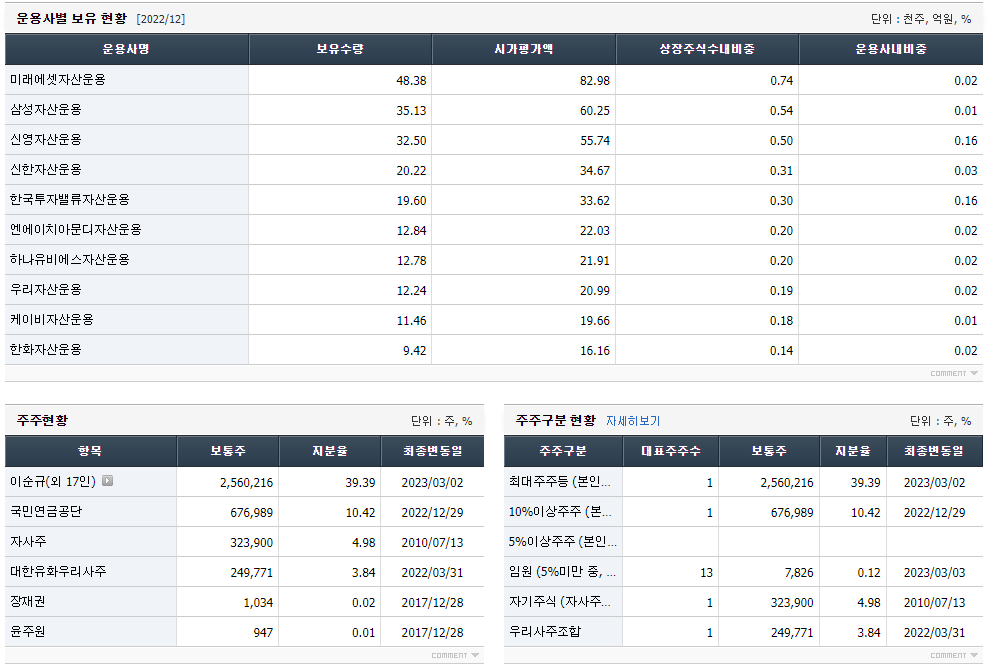The image size is (988, 671).
Task: Click 2023/03/03 date in 임원 row
Action: (x=934, y=573)
